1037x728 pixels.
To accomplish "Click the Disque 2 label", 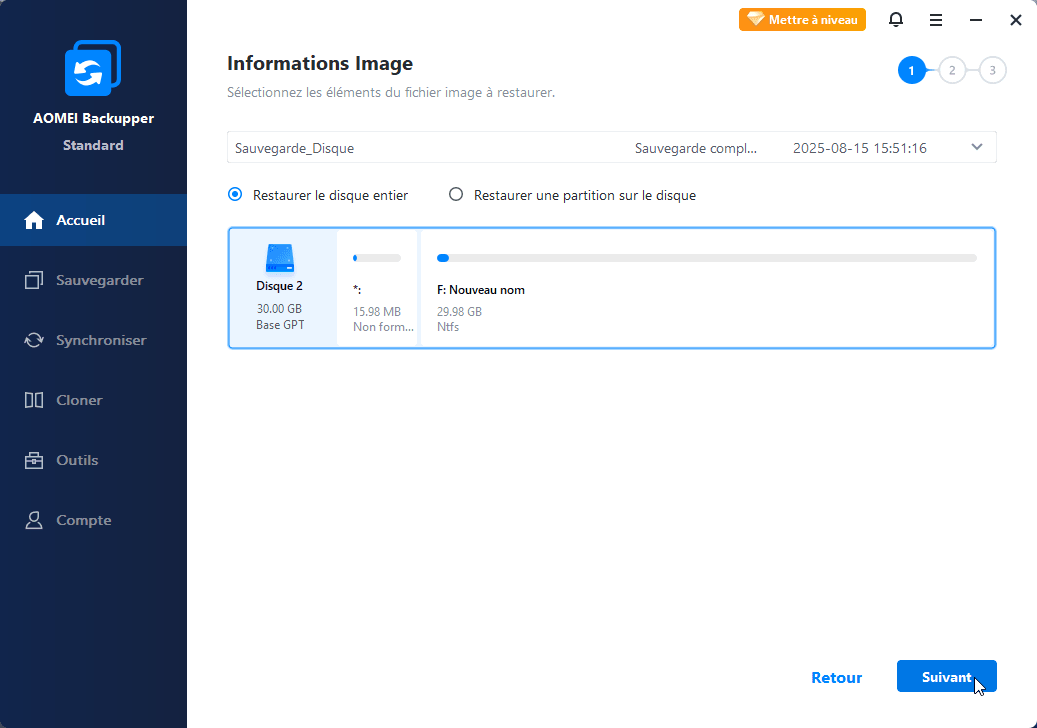I will coord(280,286).
